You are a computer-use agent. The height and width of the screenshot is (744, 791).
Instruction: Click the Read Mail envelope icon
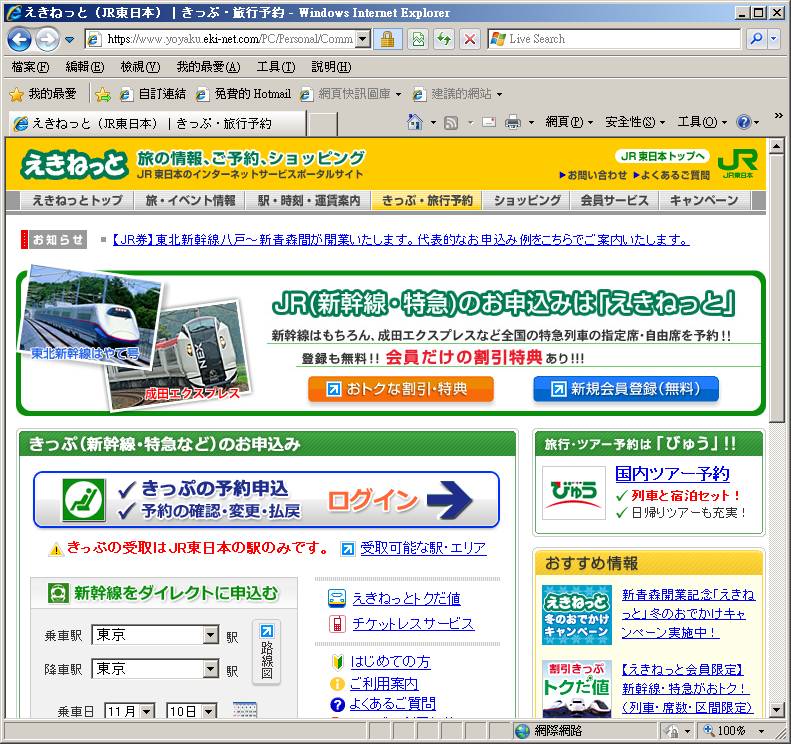click(488, 122)
